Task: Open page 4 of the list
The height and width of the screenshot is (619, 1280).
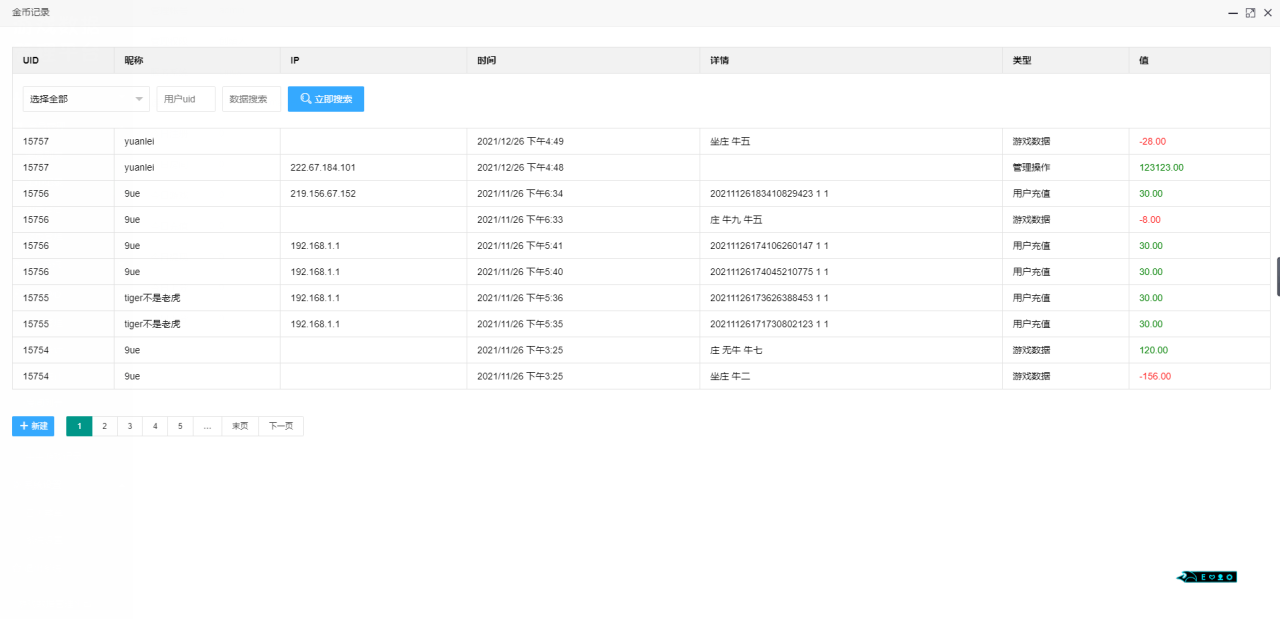Action: coord(155,426)
